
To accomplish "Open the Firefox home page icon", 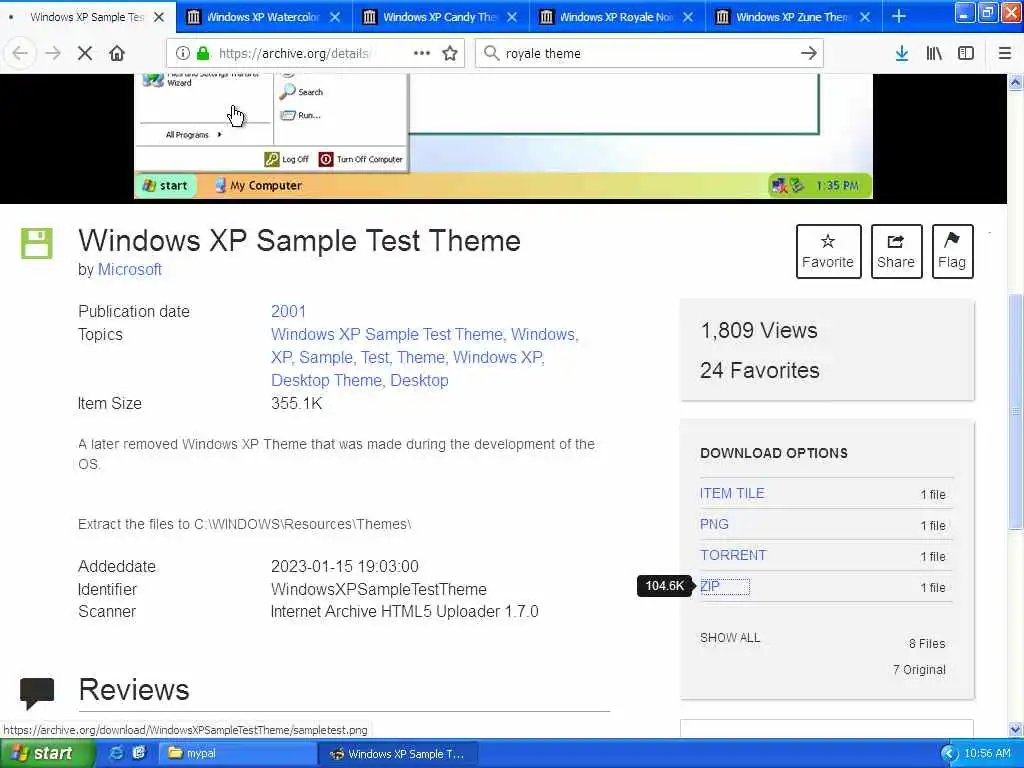I will tap(117, 54).
